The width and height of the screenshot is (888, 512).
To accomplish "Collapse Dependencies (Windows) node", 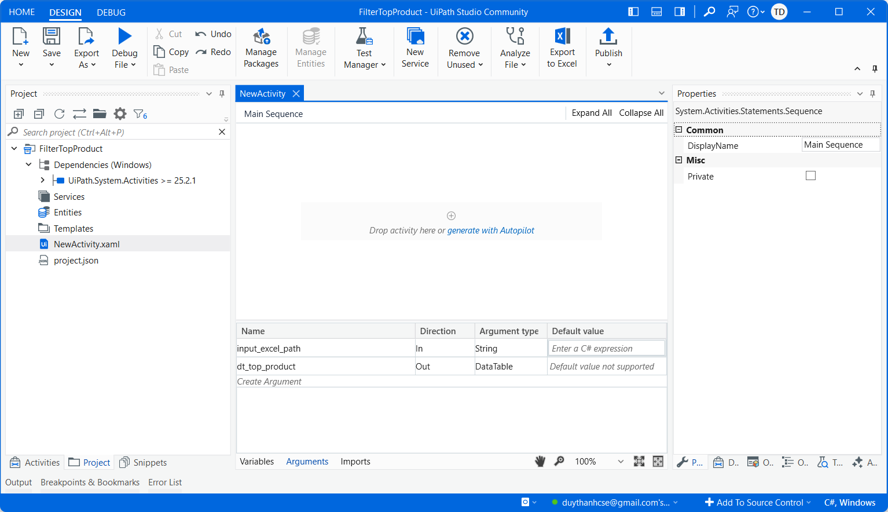I will coord(28,164).
